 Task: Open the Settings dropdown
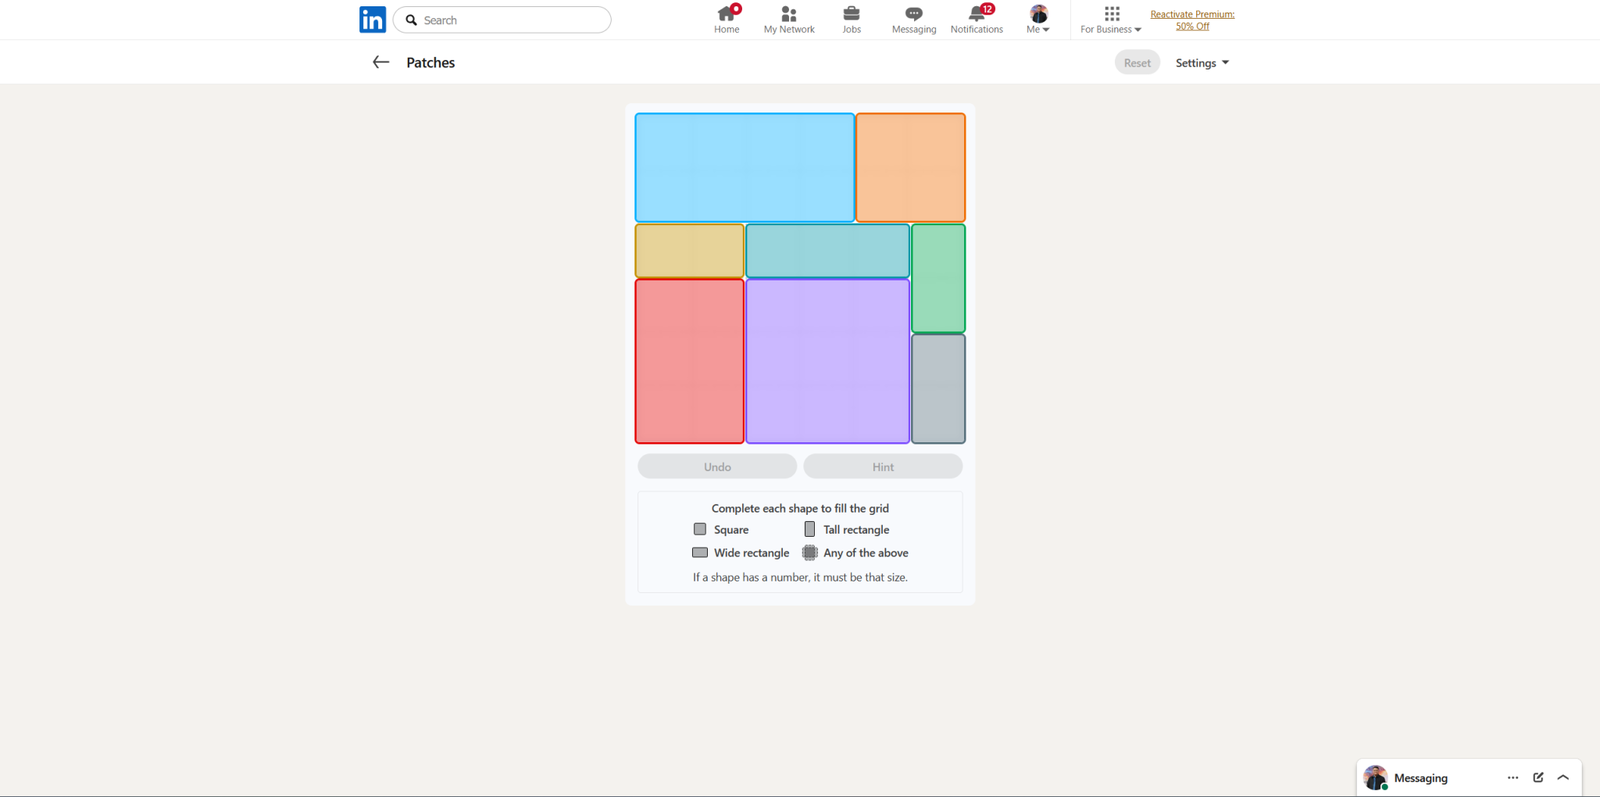click(x=1201, y=62)
